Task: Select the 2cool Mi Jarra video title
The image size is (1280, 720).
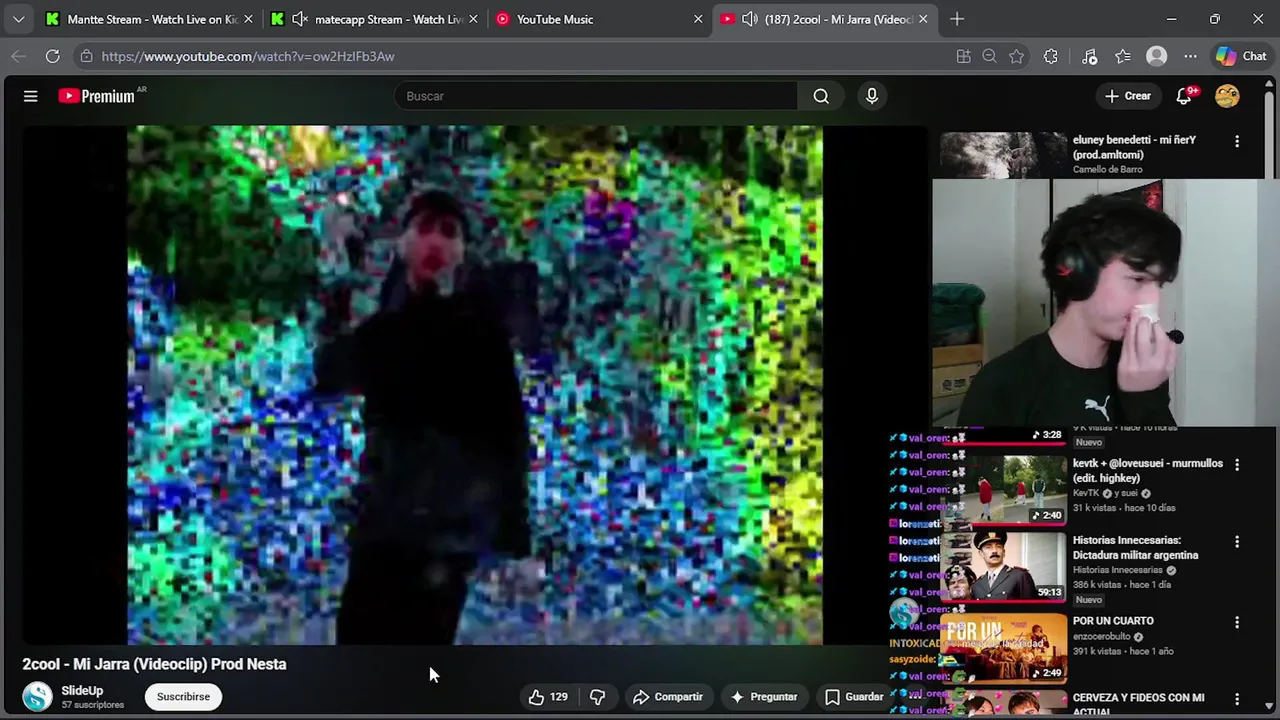Action: tap(154, 664)
